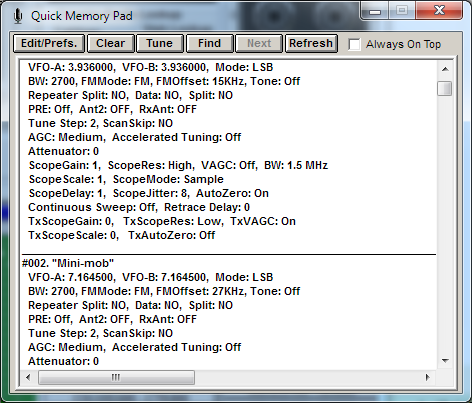Click the line VFO-A: 7.164500

(151, 277)
